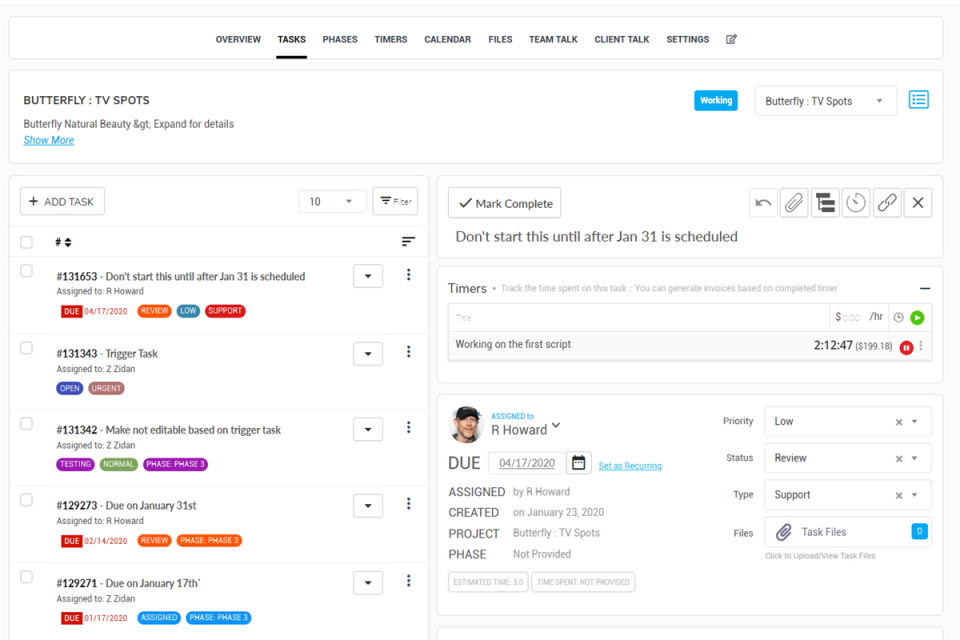Viewport: 960px width, 640px height.
Task: Open the paperclip attachment icon in task toolbar
Action: pyautogui.click(x=794, y=203)
